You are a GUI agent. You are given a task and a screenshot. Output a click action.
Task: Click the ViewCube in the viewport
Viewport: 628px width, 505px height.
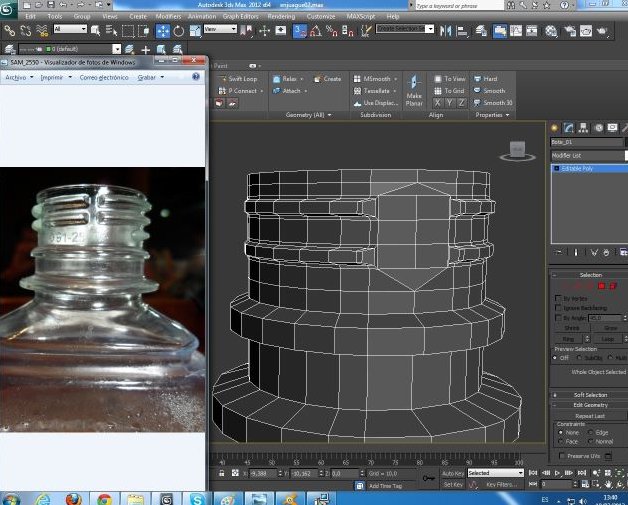(x=517, y=150)
